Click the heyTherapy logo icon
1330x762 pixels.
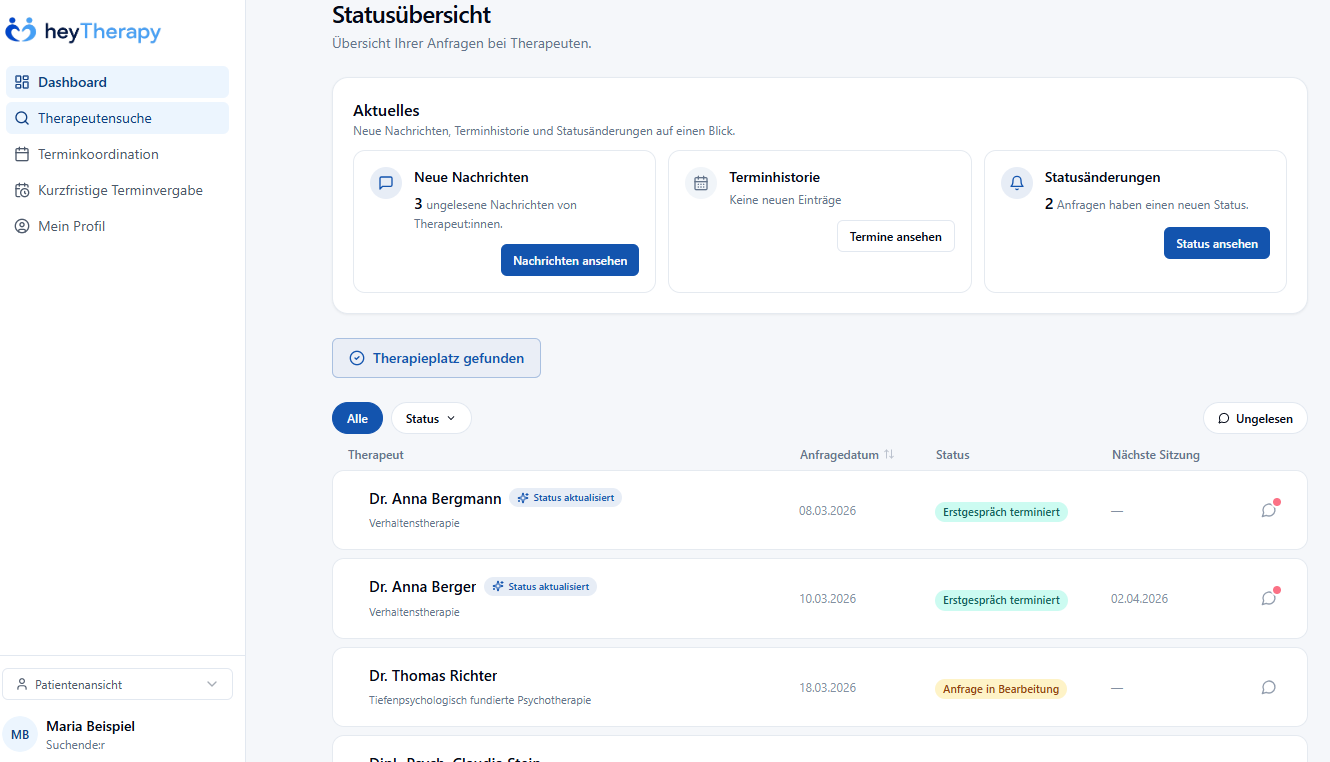[x=20, y=31]
